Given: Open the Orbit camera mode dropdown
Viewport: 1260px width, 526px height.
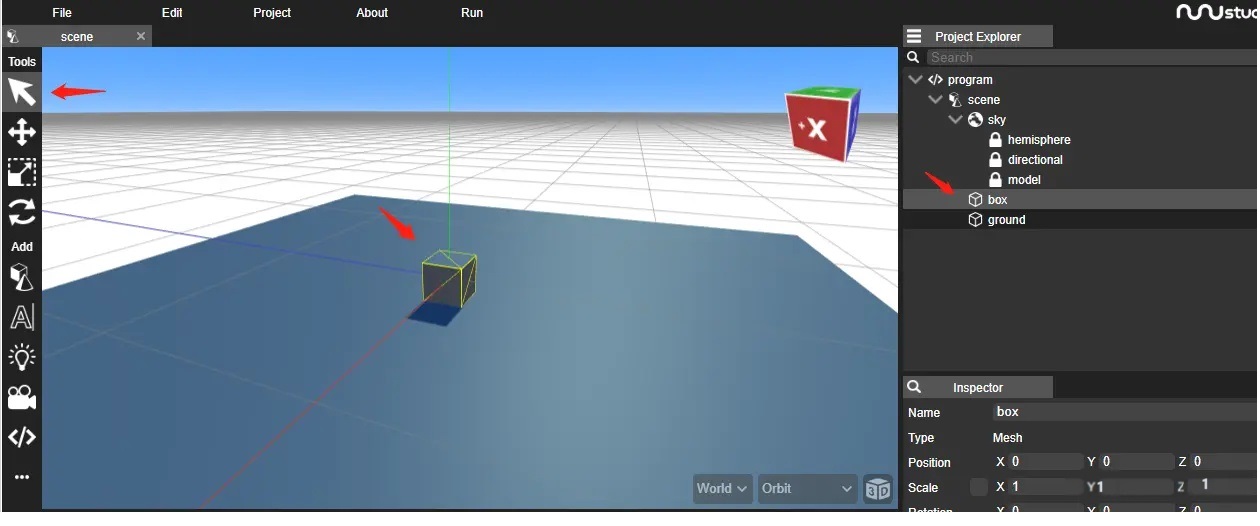Looking at the screenshot, I should 807,489.
